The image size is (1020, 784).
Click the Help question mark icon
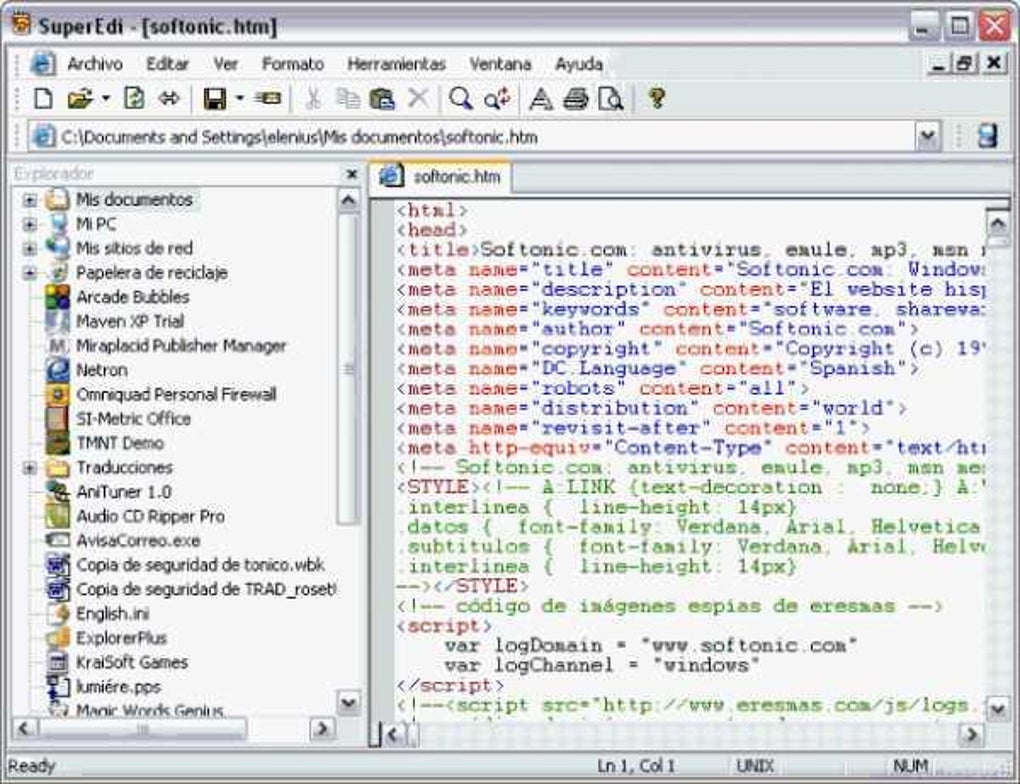pyautogui.click(x=656, y=98)
